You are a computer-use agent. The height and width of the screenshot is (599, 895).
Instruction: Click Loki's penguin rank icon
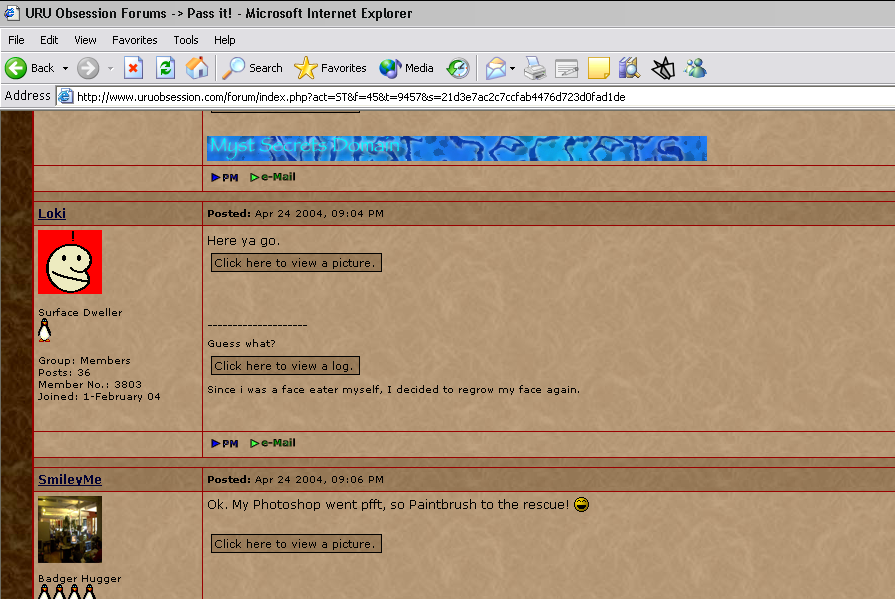[45, 330]
